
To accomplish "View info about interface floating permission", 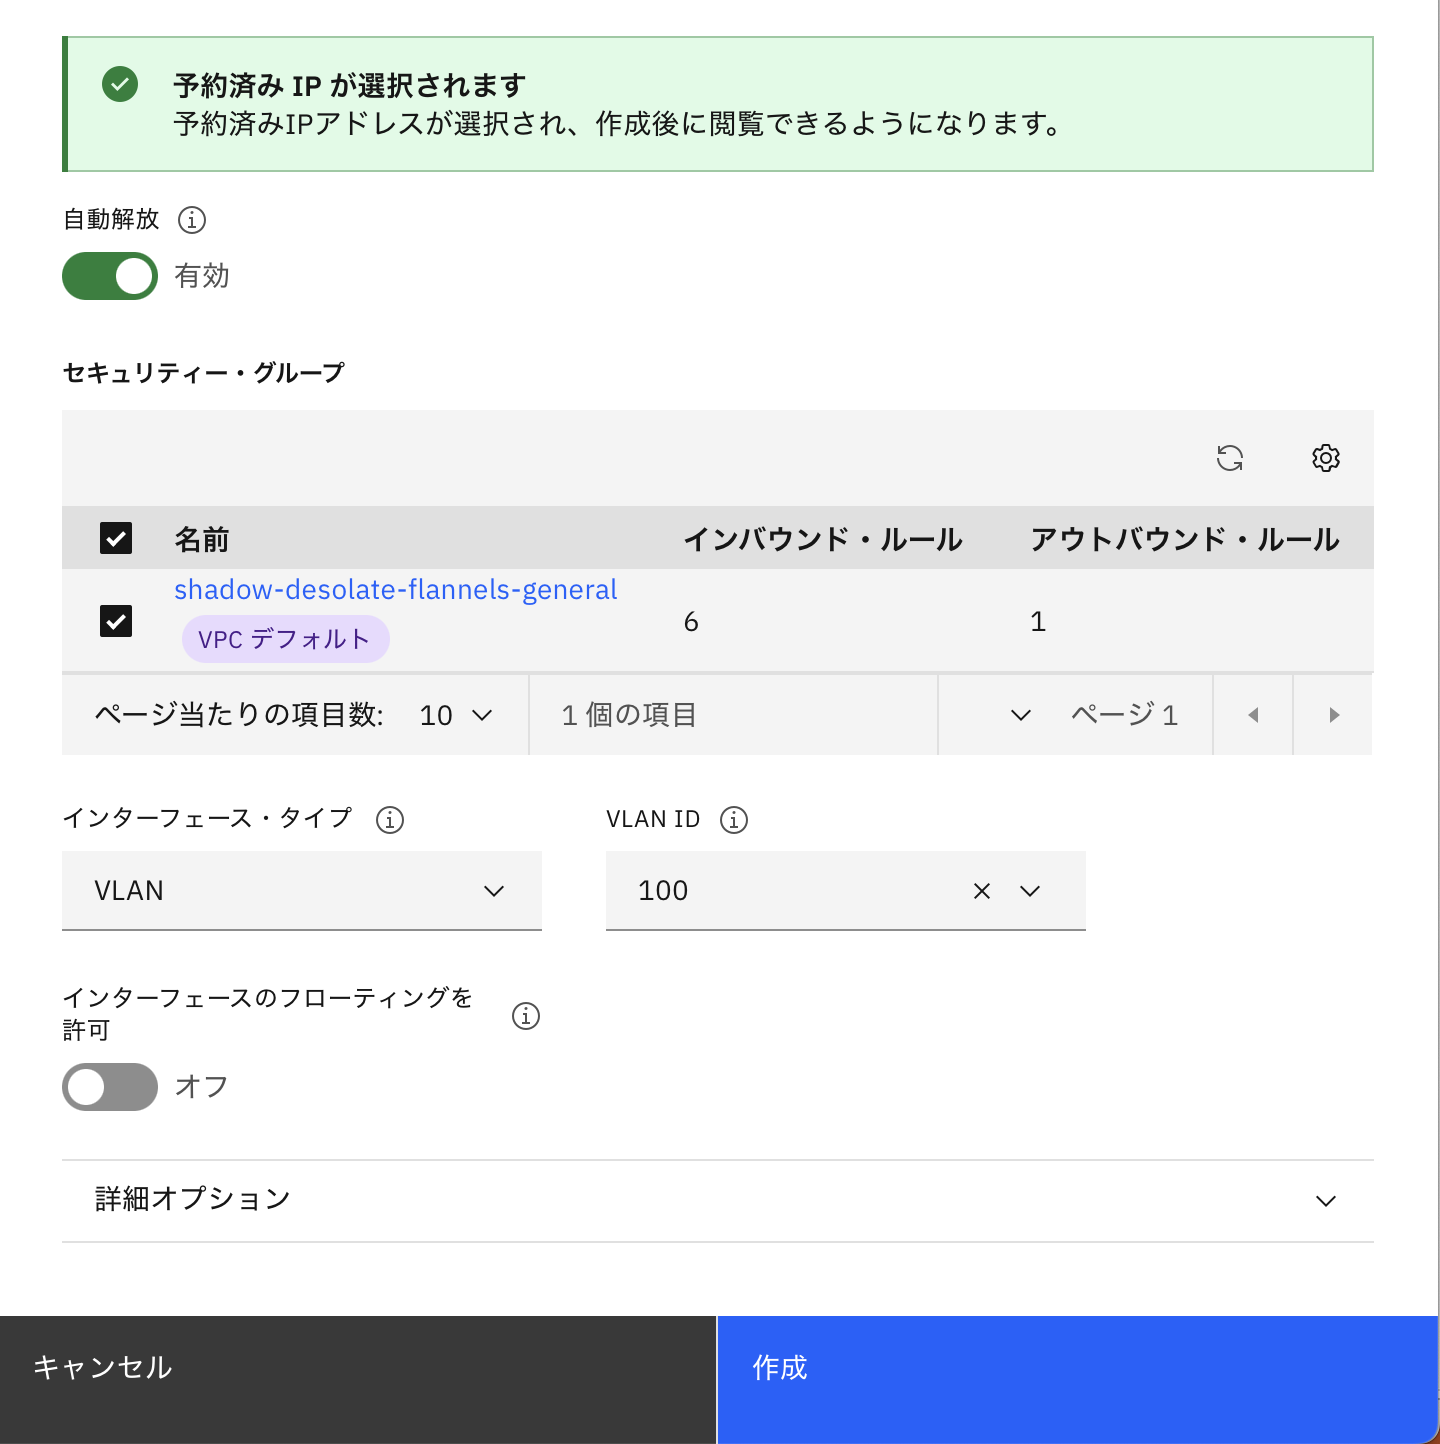I will coord(525,1017).
